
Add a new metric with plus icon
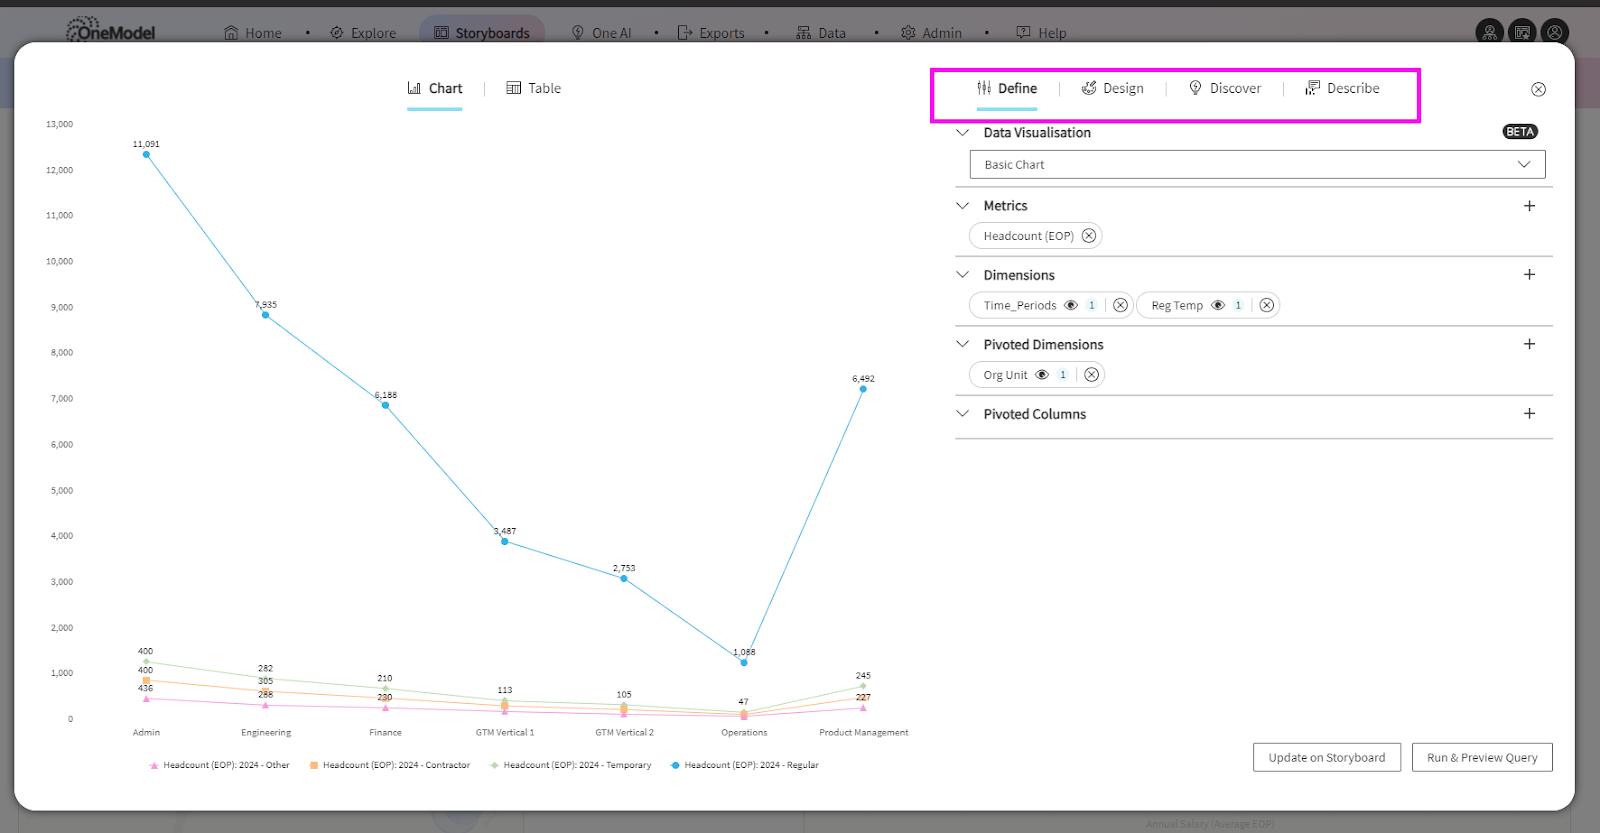[x=1529, y=206]
